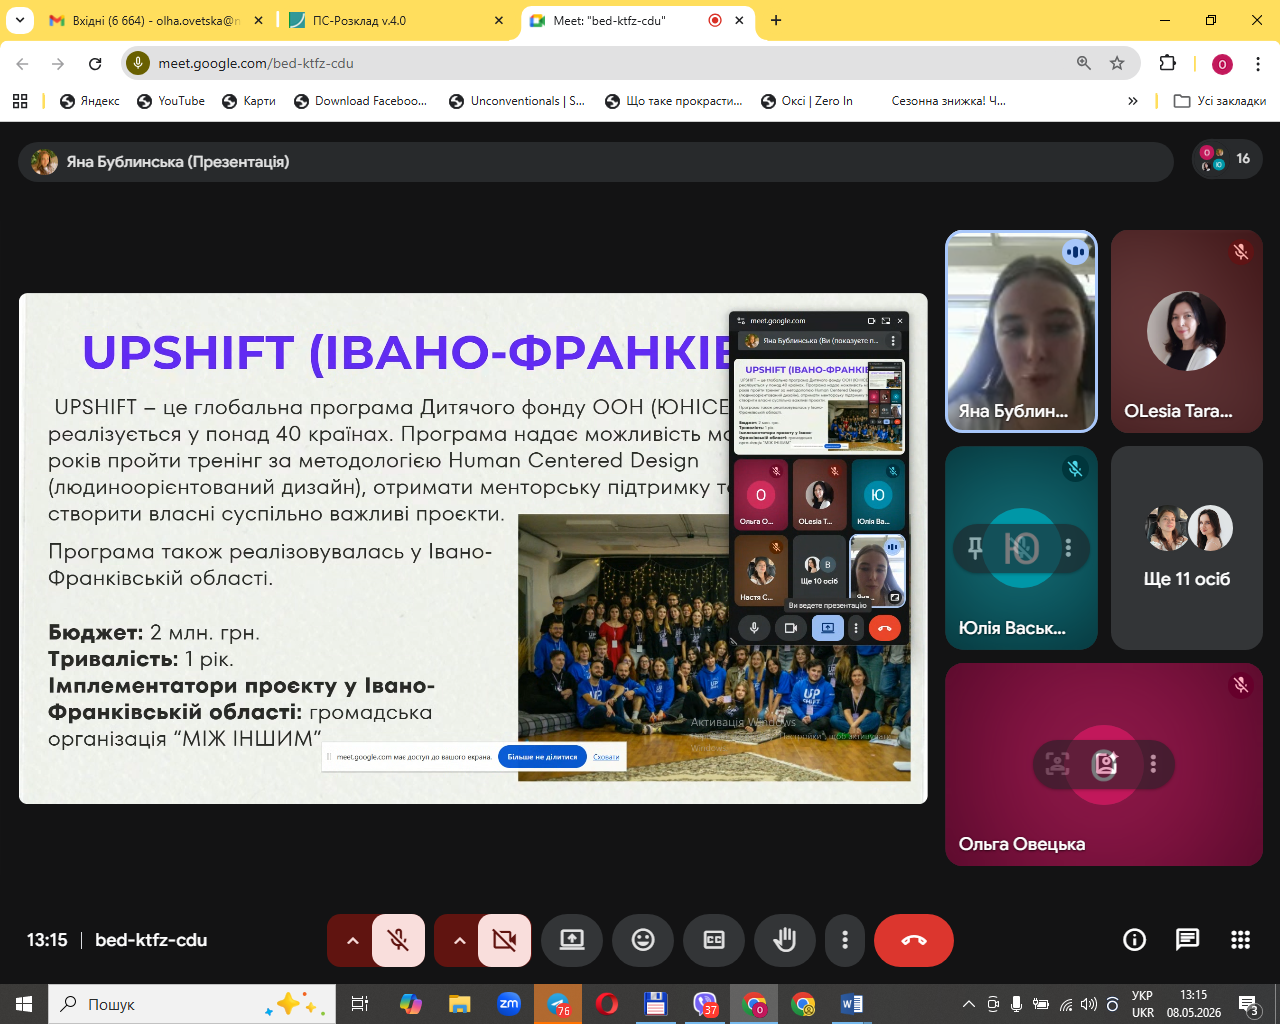The width and height of the screenshot is (1280, 1024).
Task: Open Windows Start menu
Action: pyautogui.click(x=24, y=1004)
